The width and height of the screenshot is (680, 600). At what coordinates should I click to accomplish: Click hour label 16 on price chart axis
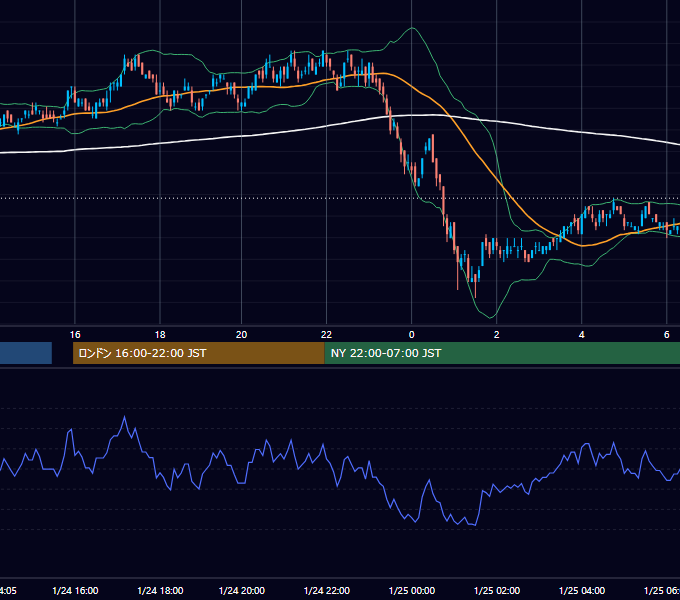point(75,334)
